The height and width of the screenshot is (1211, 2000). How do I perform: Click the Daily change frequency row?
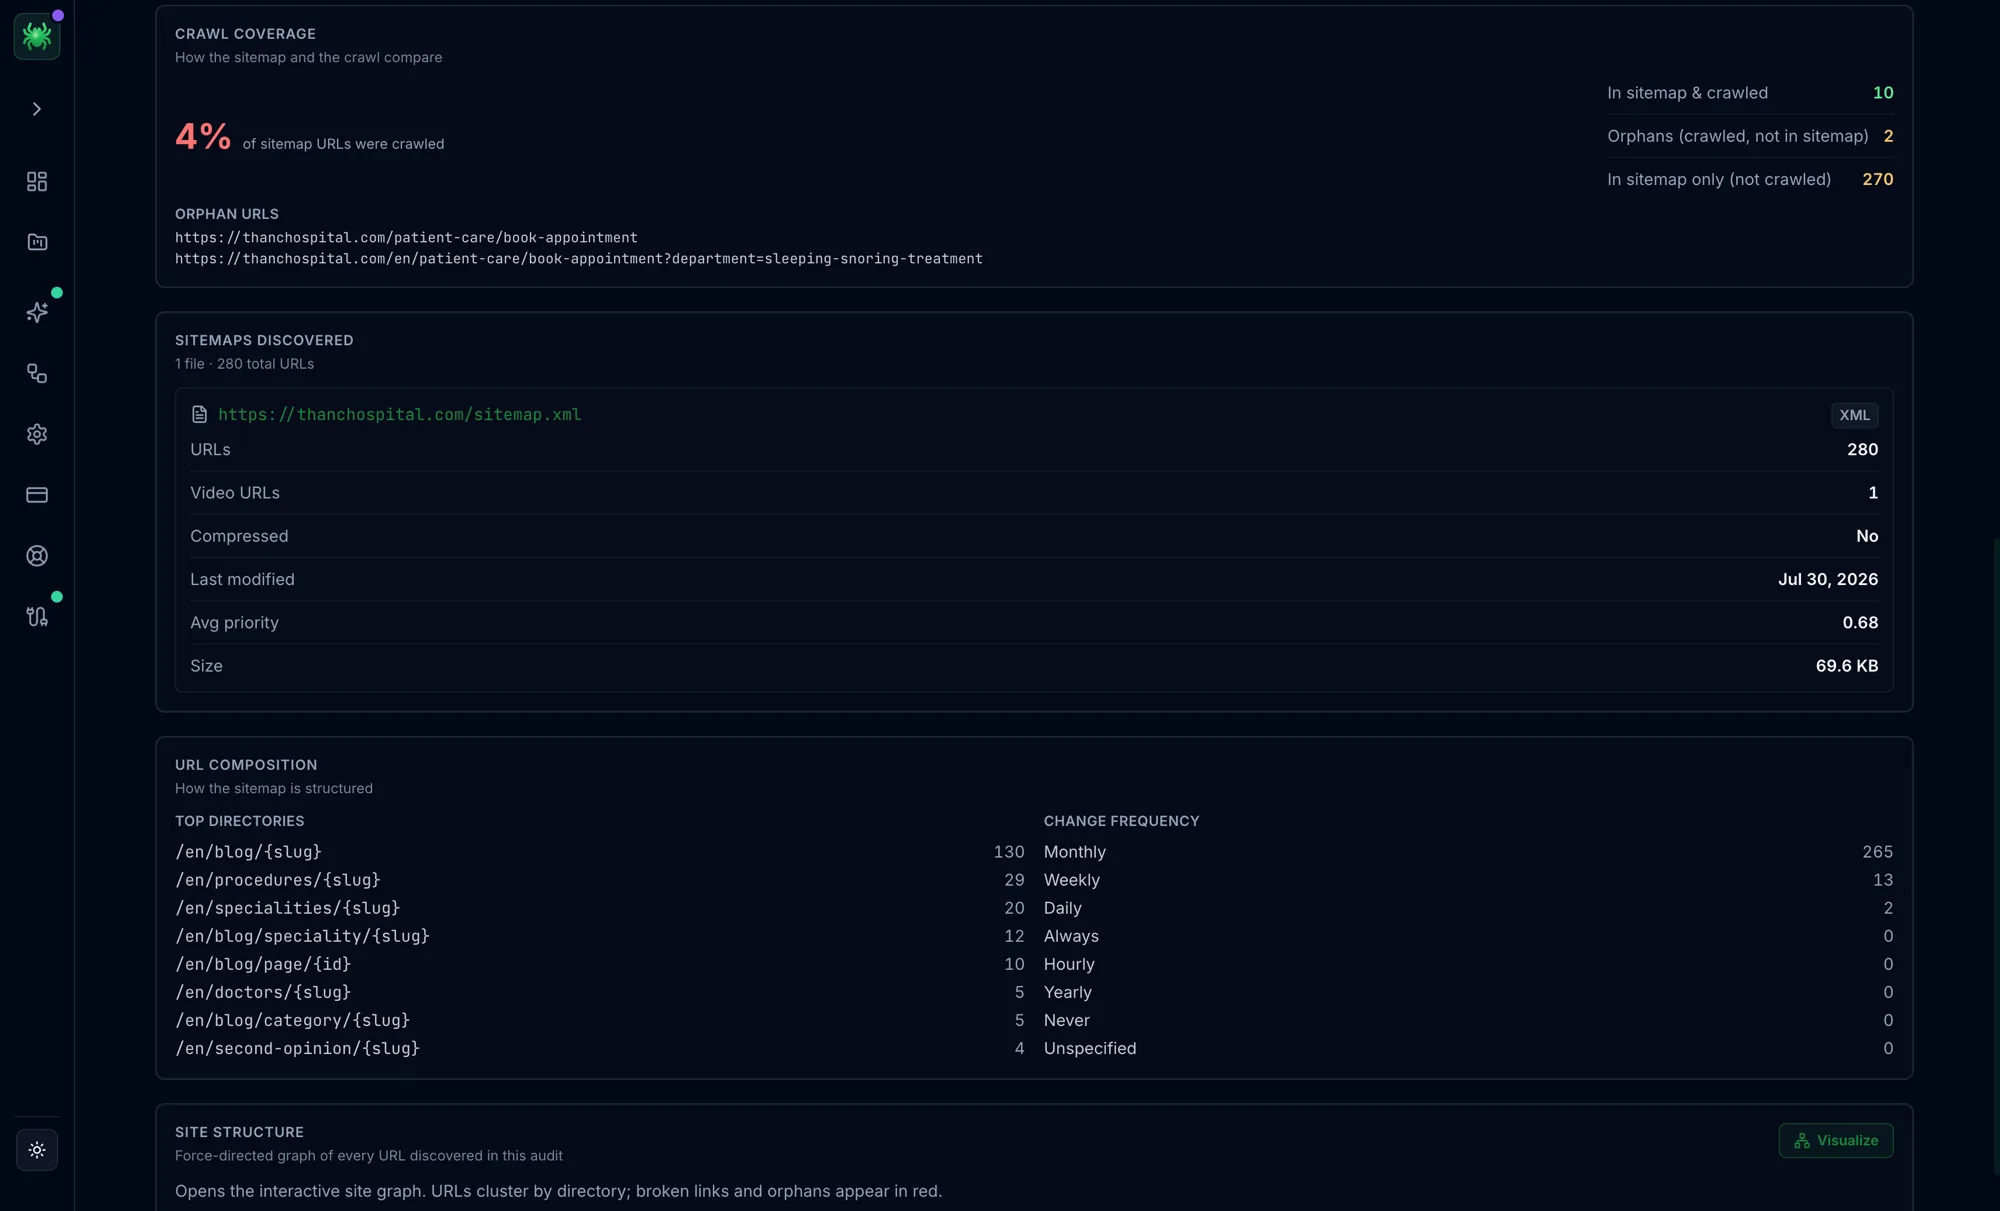(1468, 908)
